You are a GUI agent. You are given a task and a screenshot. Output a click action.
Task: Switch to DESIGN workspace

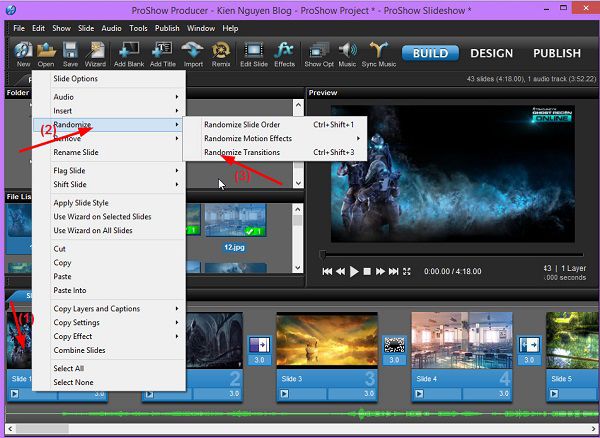(x=491, y=53)
